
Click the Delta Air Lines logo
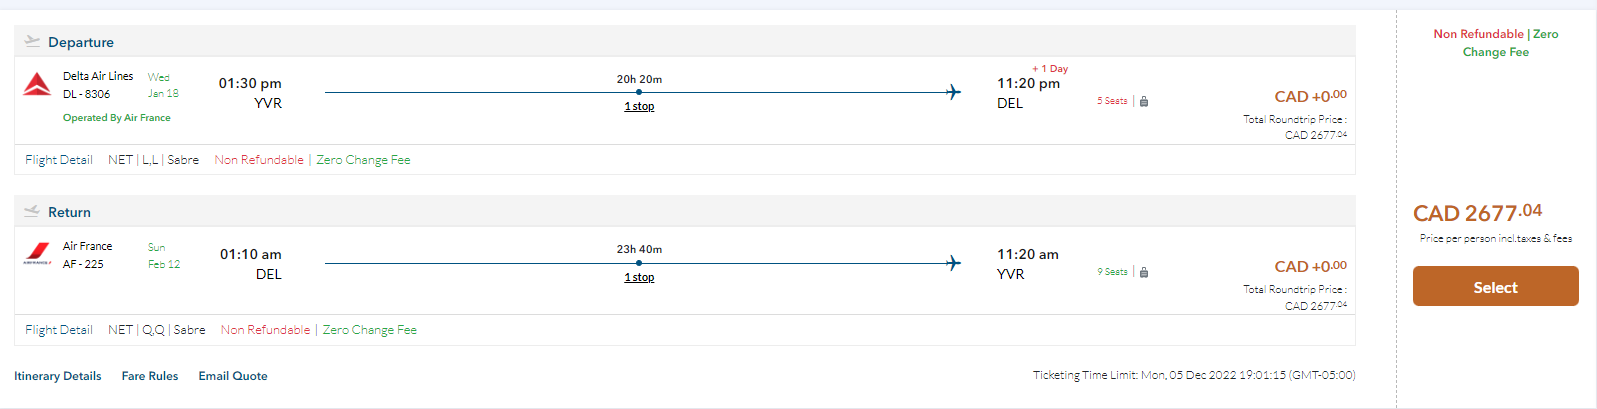[x=37, y=85]
